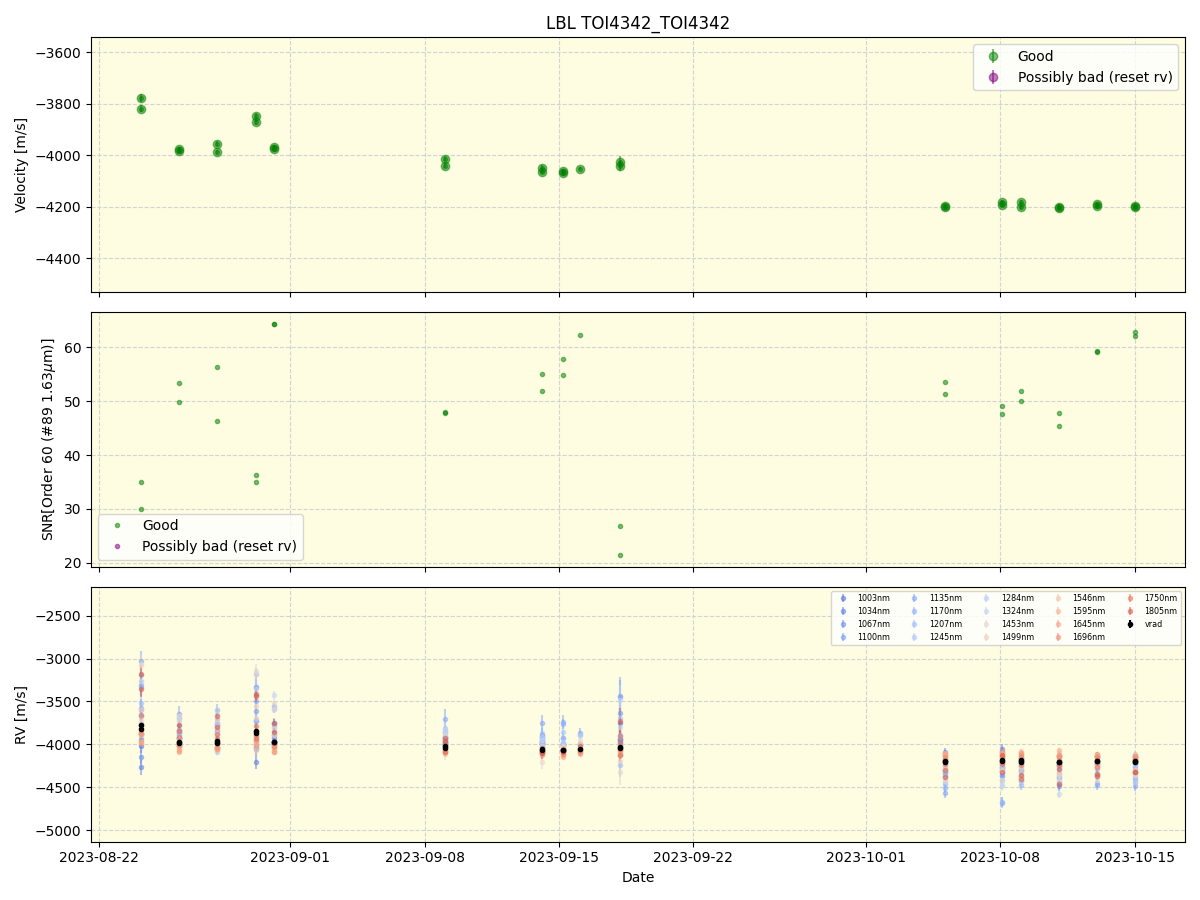Click the 40 tick on SNR axis
Image resolution: width=1200 pixels, height=900 pixels.
click(75, 456)
